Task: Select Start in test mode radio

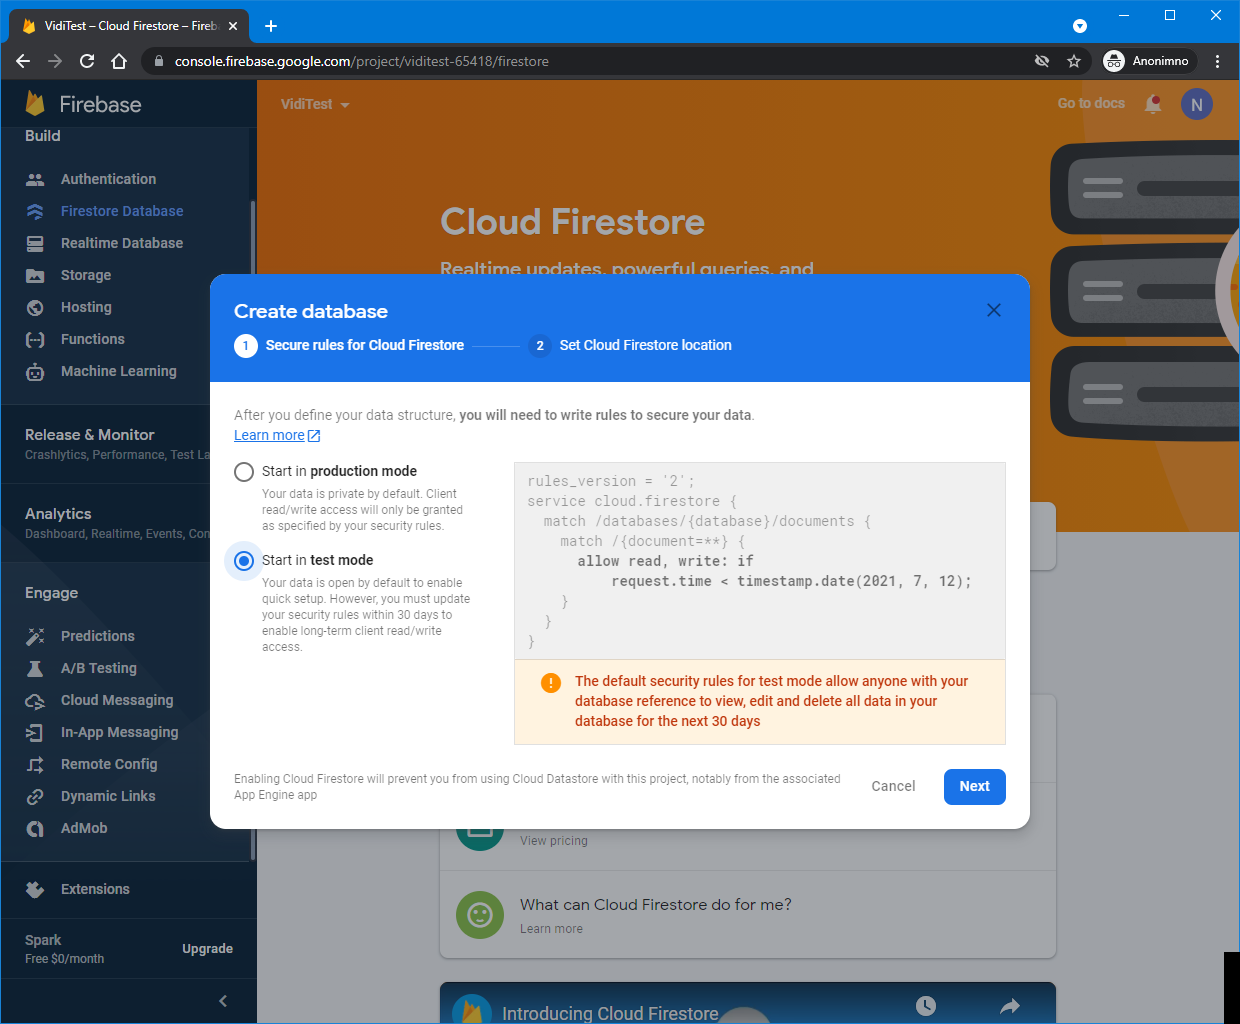Action: 244,561
